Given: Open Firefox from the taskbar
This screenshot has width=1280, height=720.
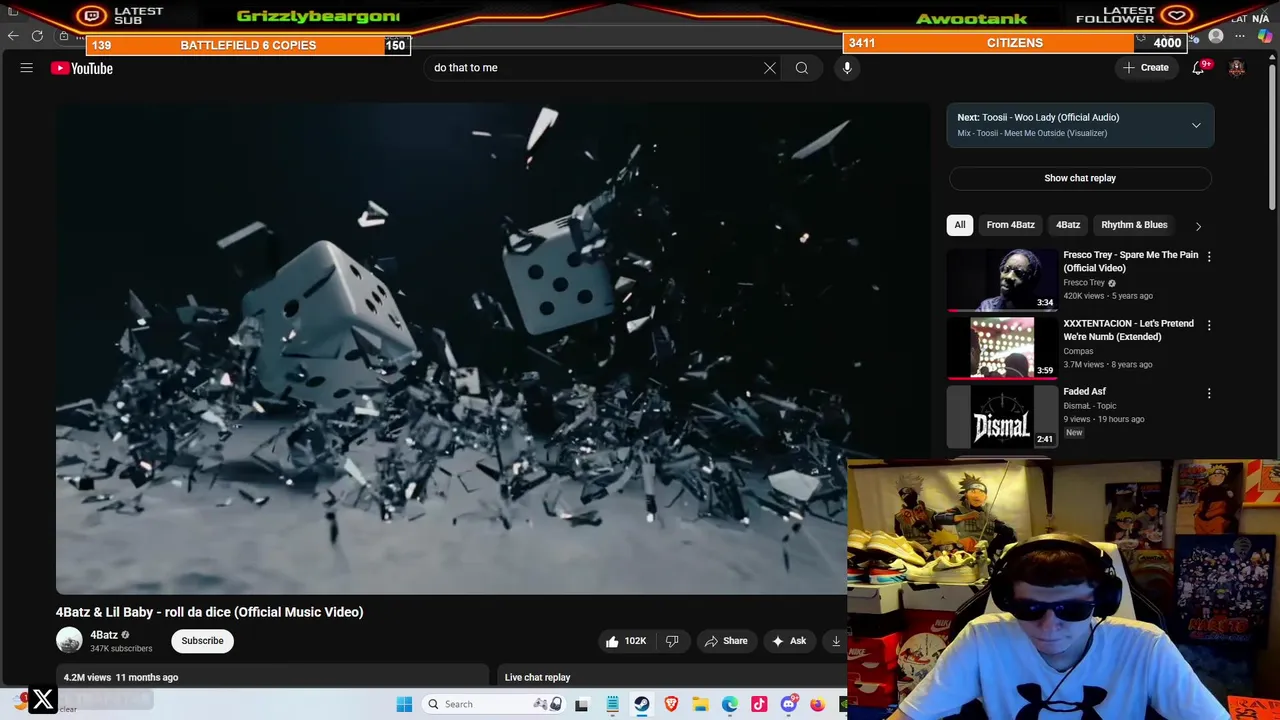Looking at the screenshot, I should pyautogui.click(x=818, y=704).
